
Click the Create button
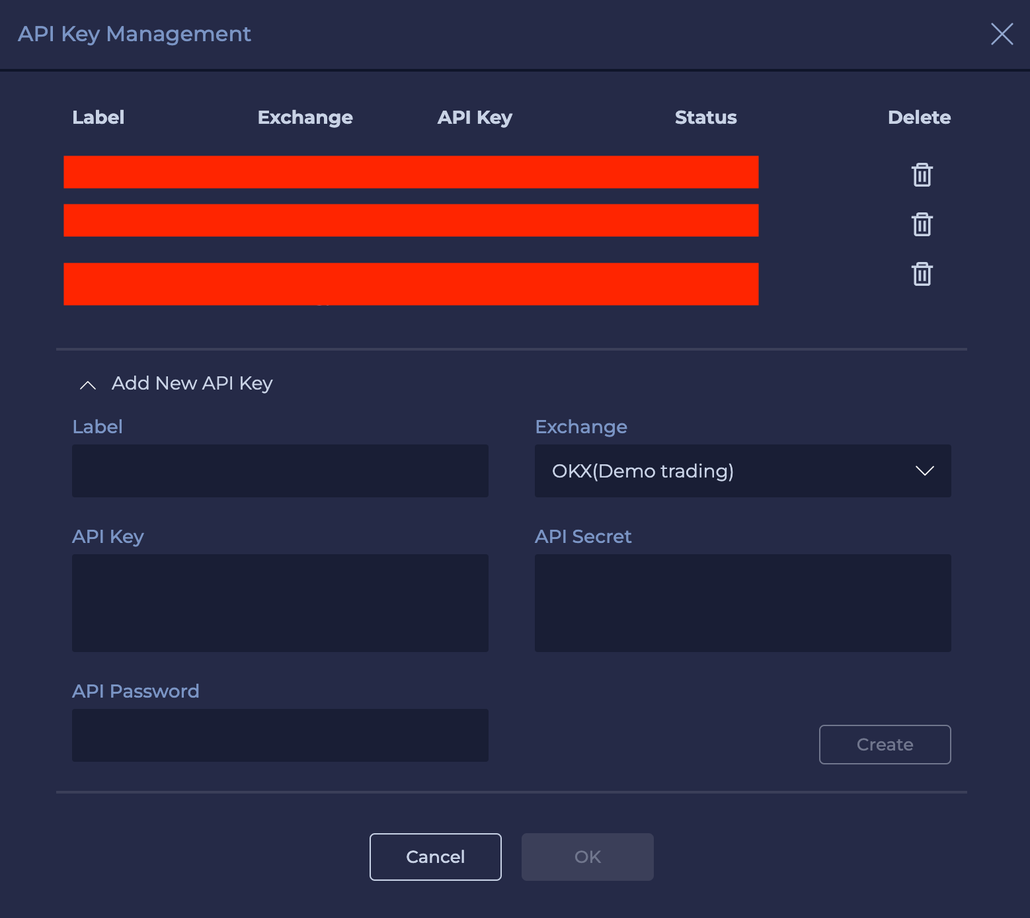pyautogui.click(x=884, y=745)
